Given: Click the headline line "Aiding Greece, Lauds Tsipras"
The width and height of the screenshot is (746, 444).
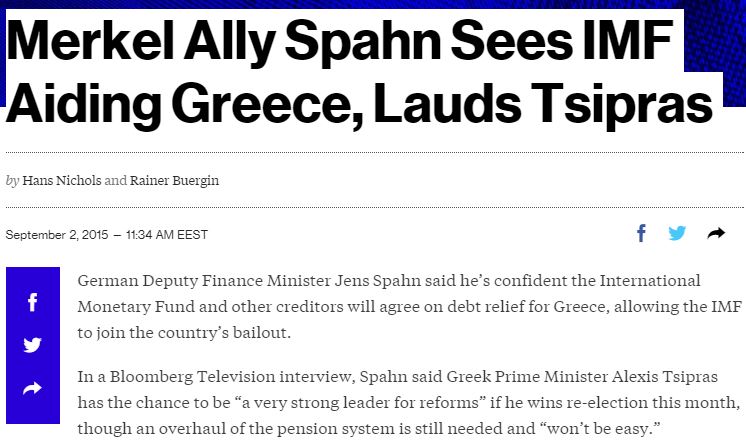Looking at the screenshot, I should (x=360, y=105).
